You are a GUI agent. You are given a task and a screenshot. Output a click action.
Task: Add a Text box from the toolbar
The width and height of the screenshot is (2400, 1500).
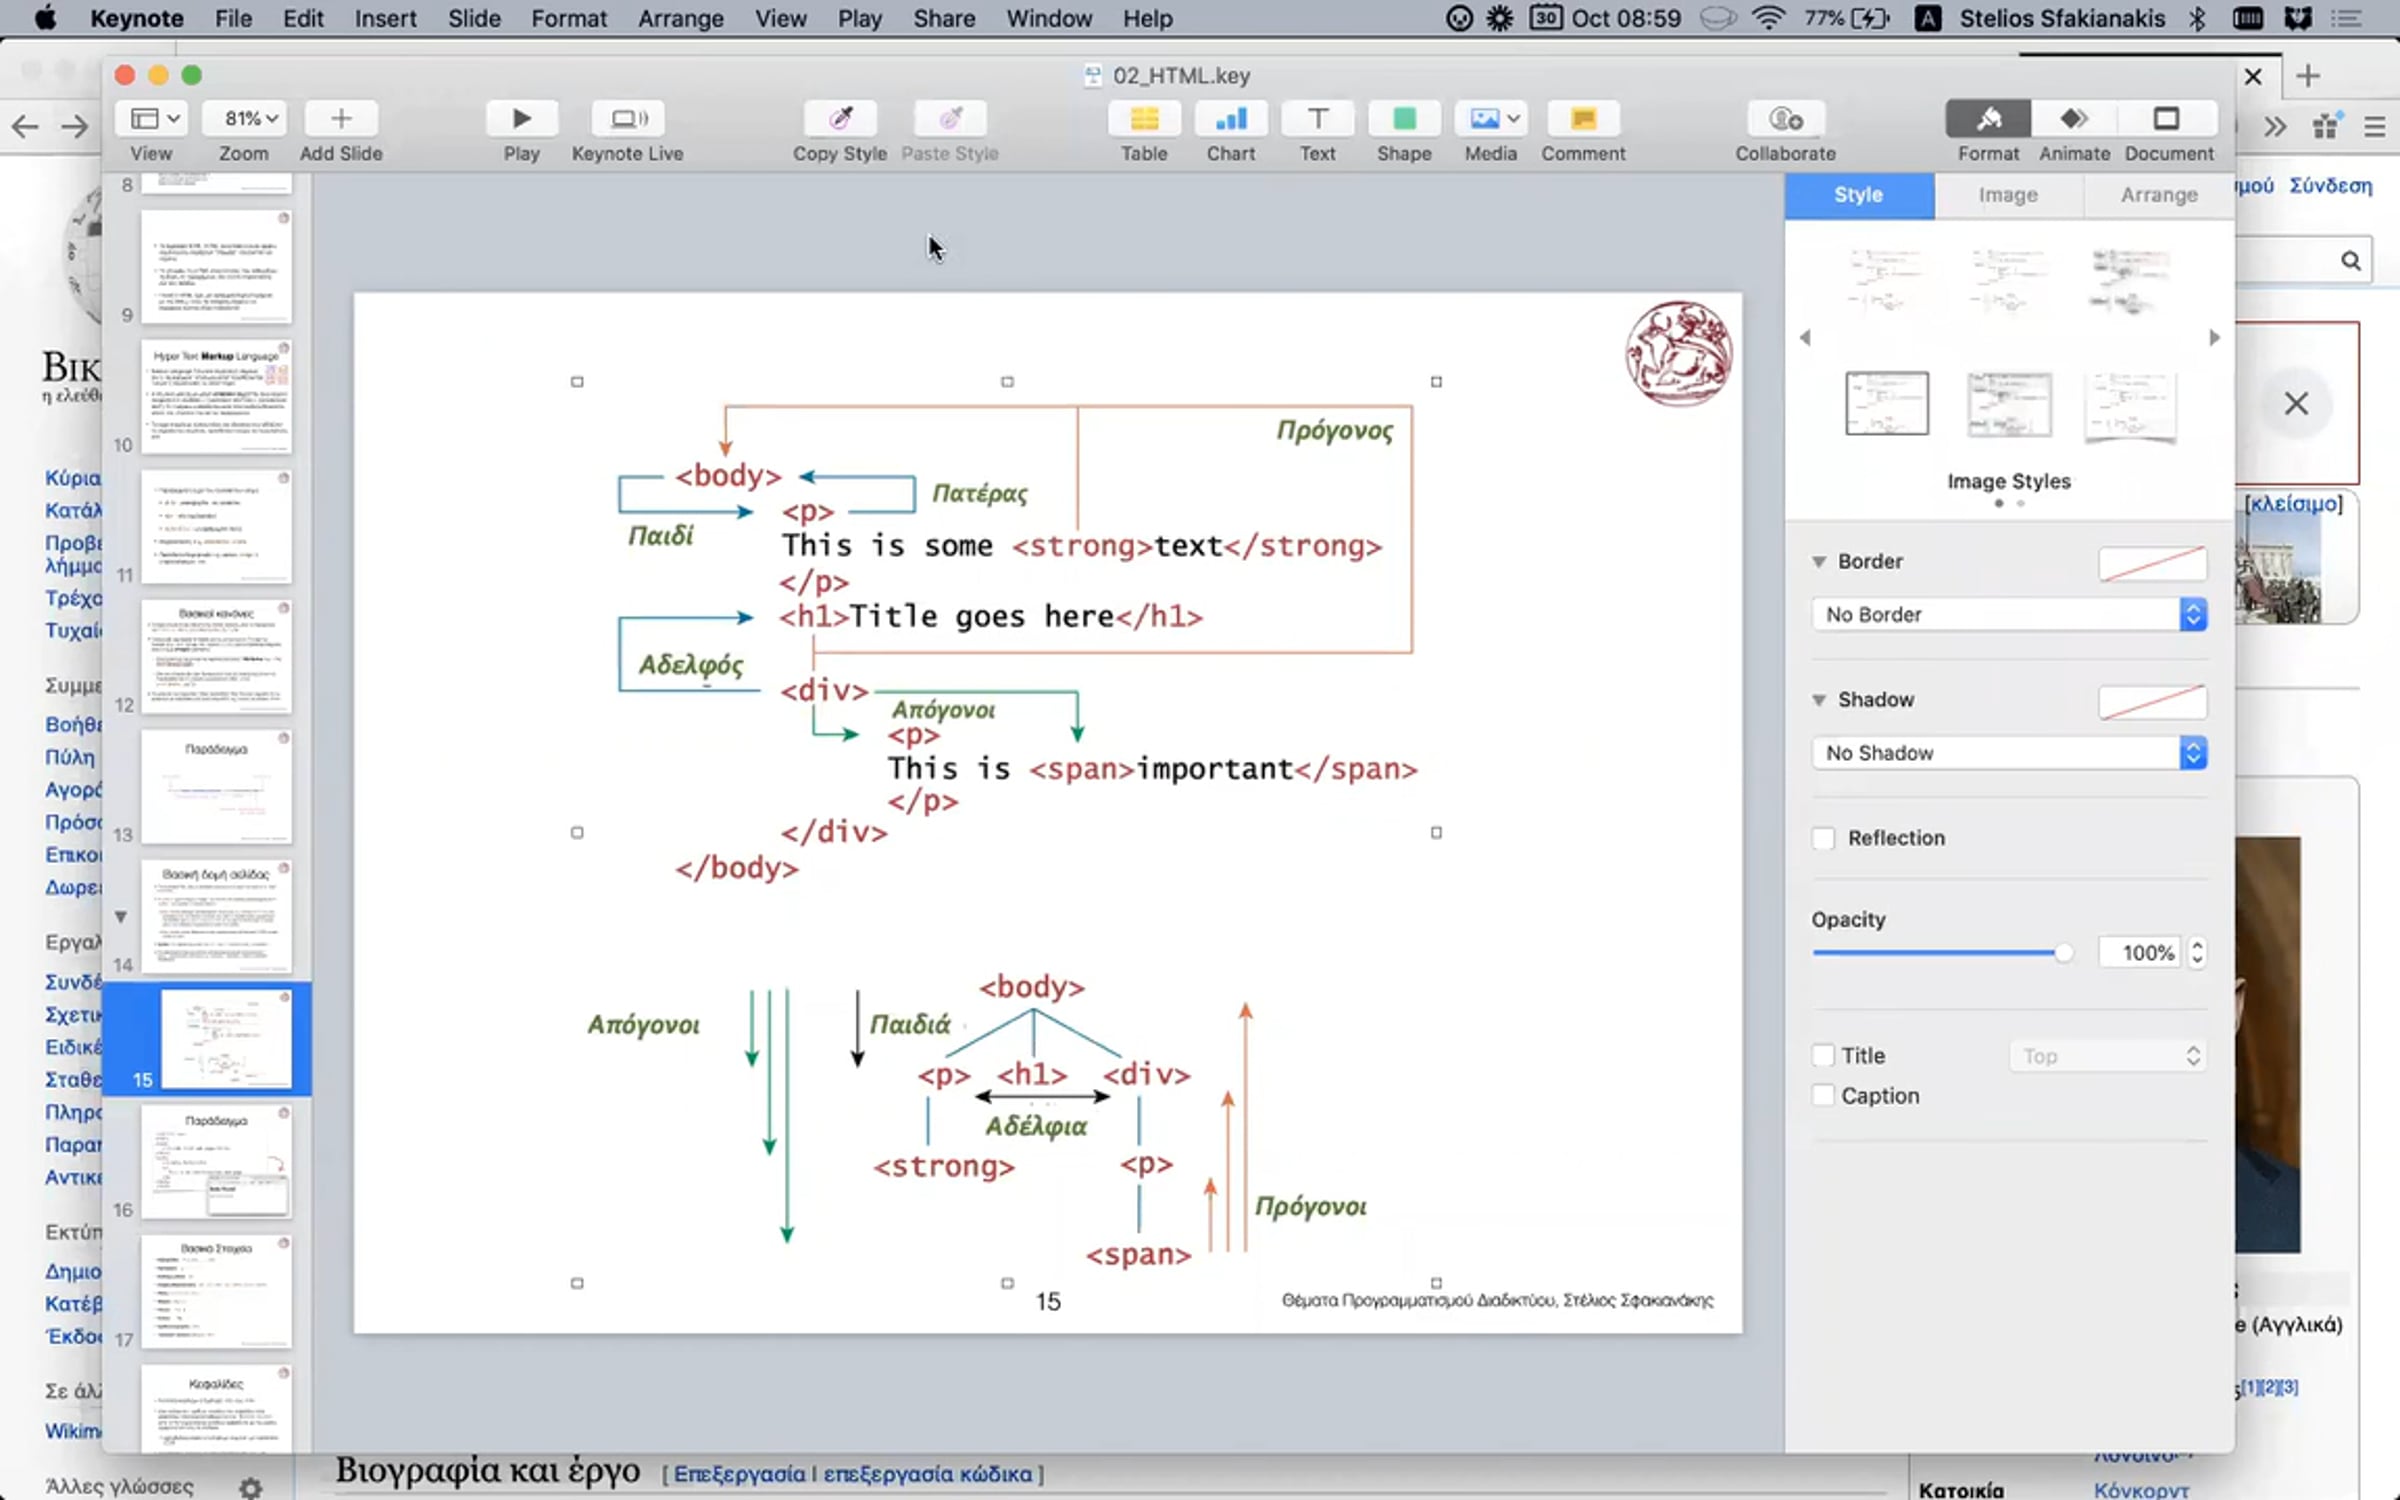[1318, 119]
